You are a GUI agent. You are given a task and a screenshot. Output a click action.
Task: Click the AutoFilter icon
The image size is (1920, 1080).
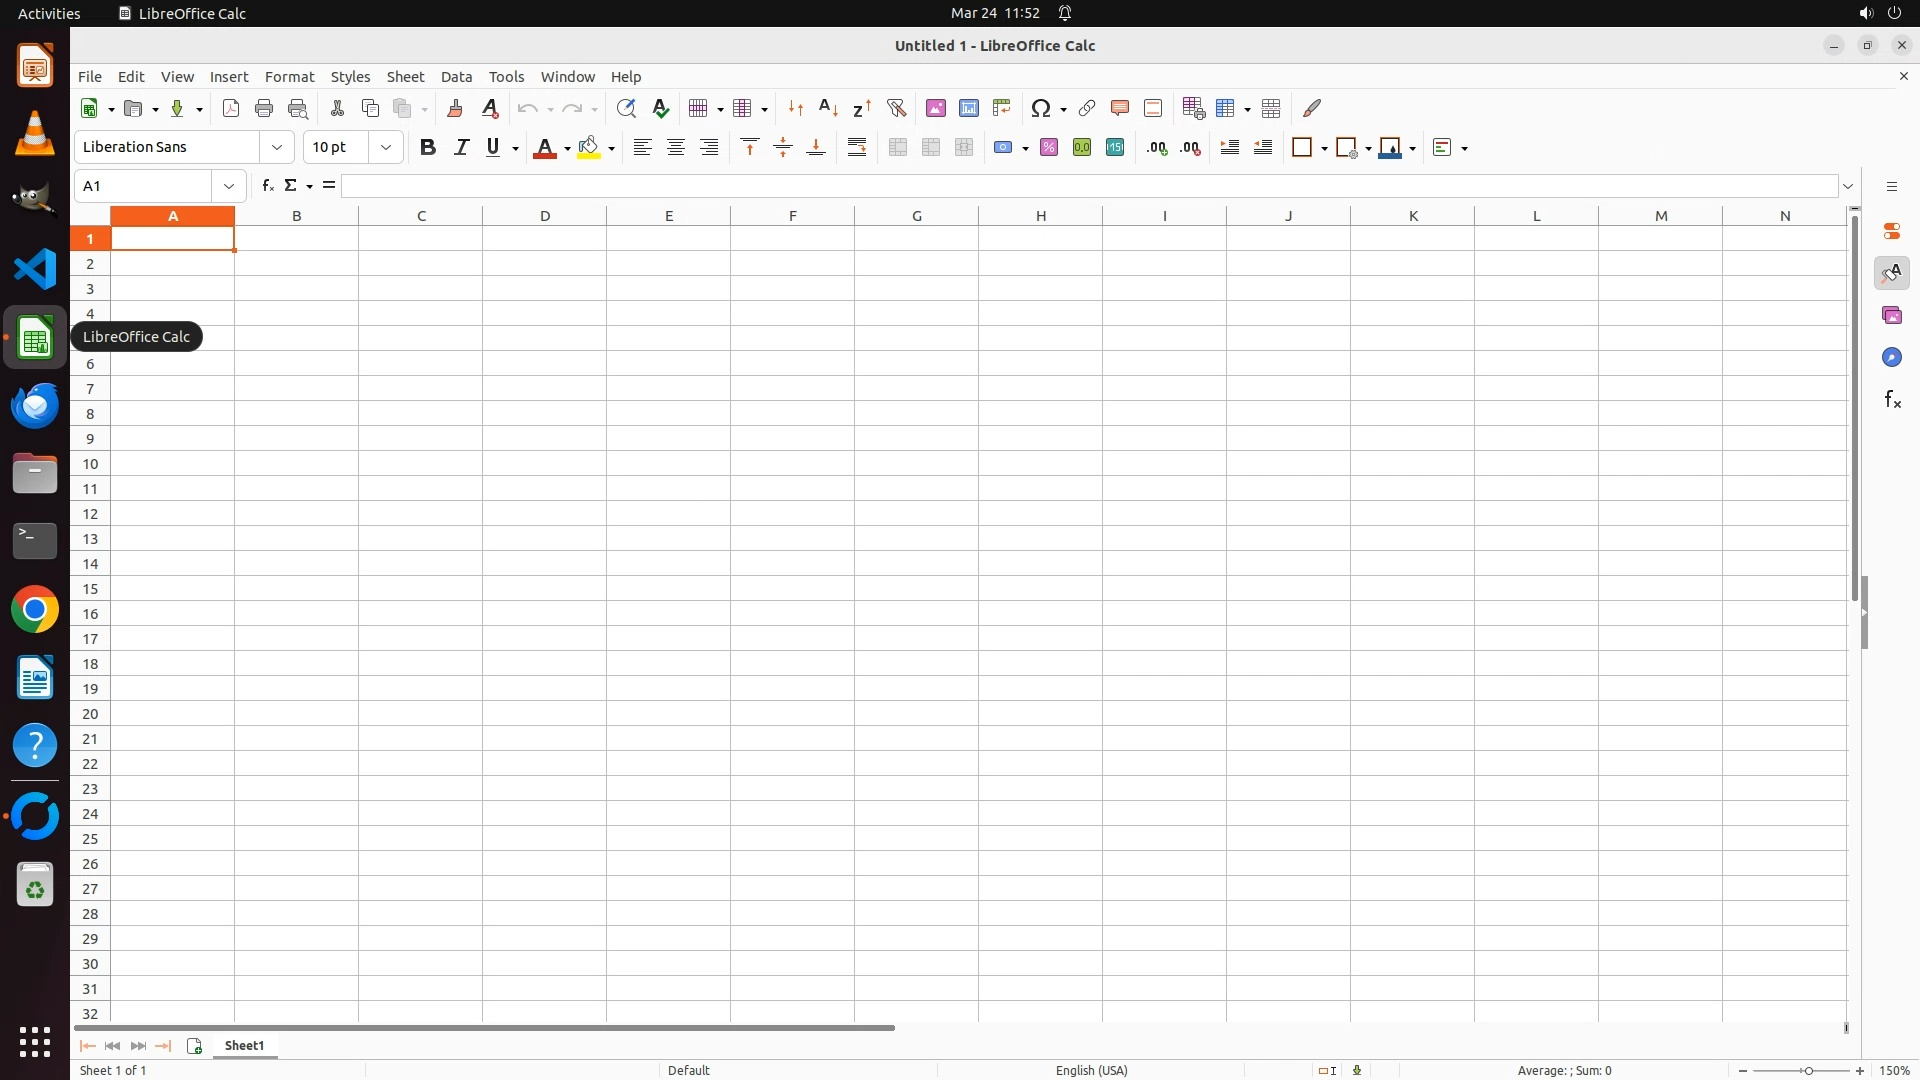896,108
